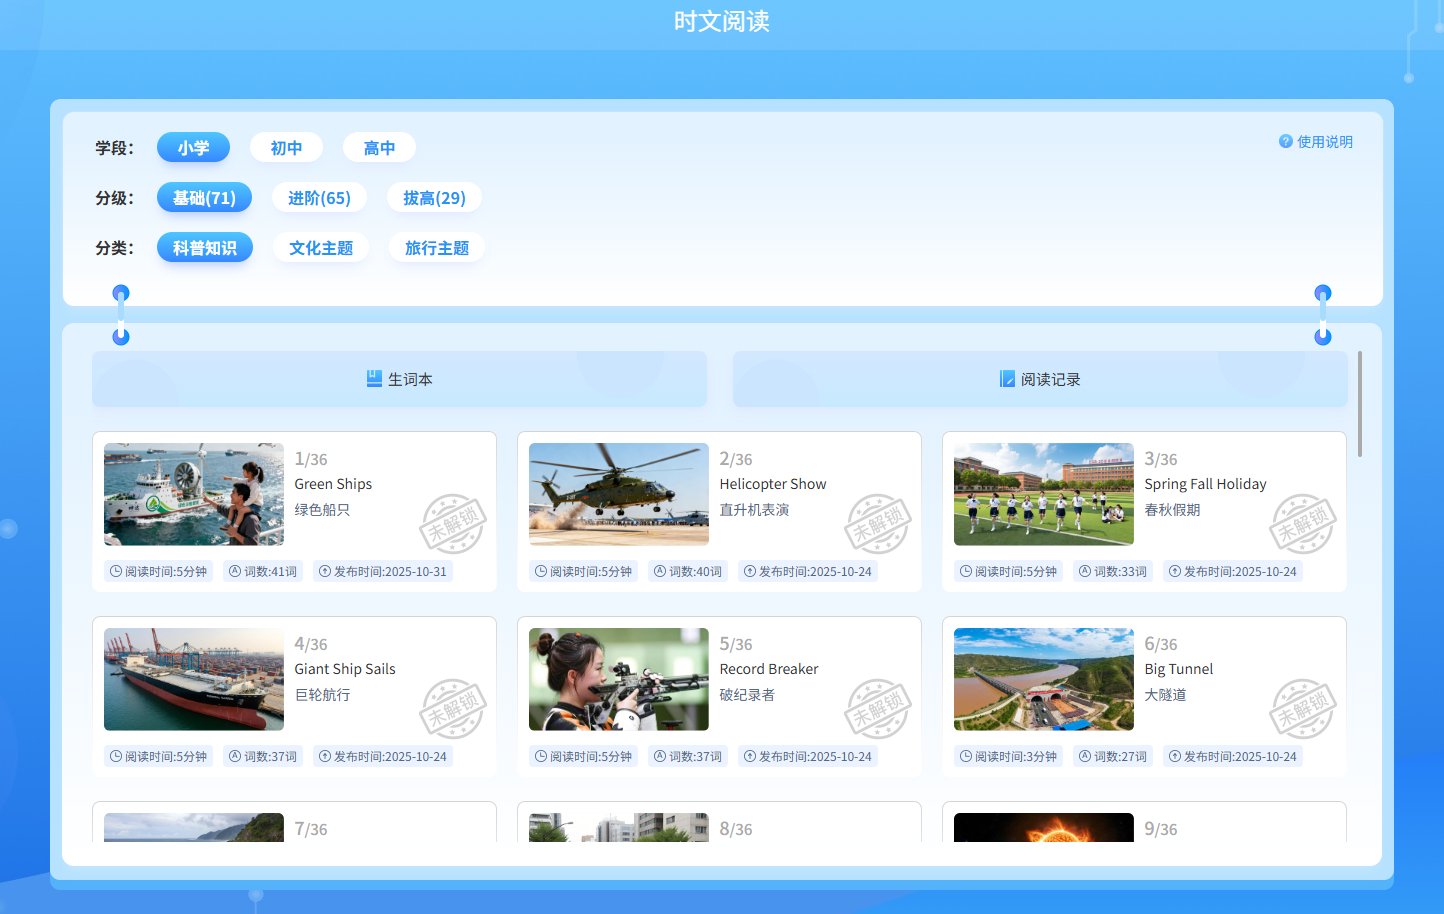The image size is (1444, 914).
Task: Click the publish date icon on Big Tunnel
Action: tap(1175, 757)
